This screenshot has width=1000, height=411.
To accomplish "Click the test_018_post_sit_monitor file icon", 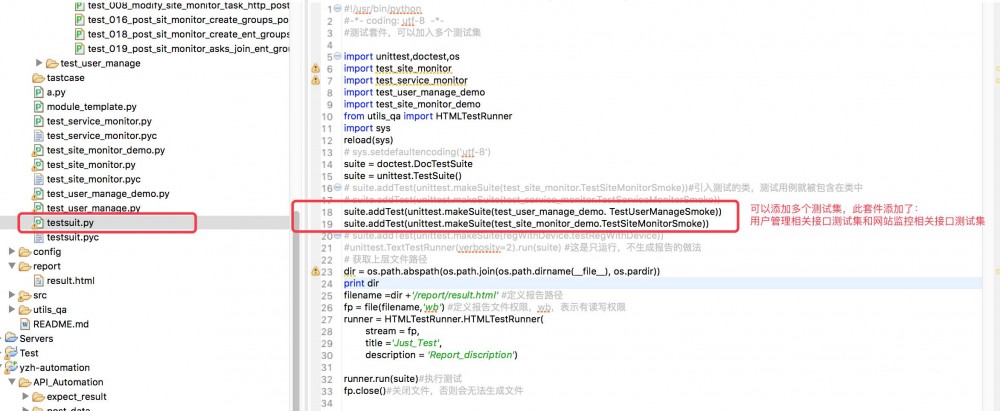I will 79,34.
